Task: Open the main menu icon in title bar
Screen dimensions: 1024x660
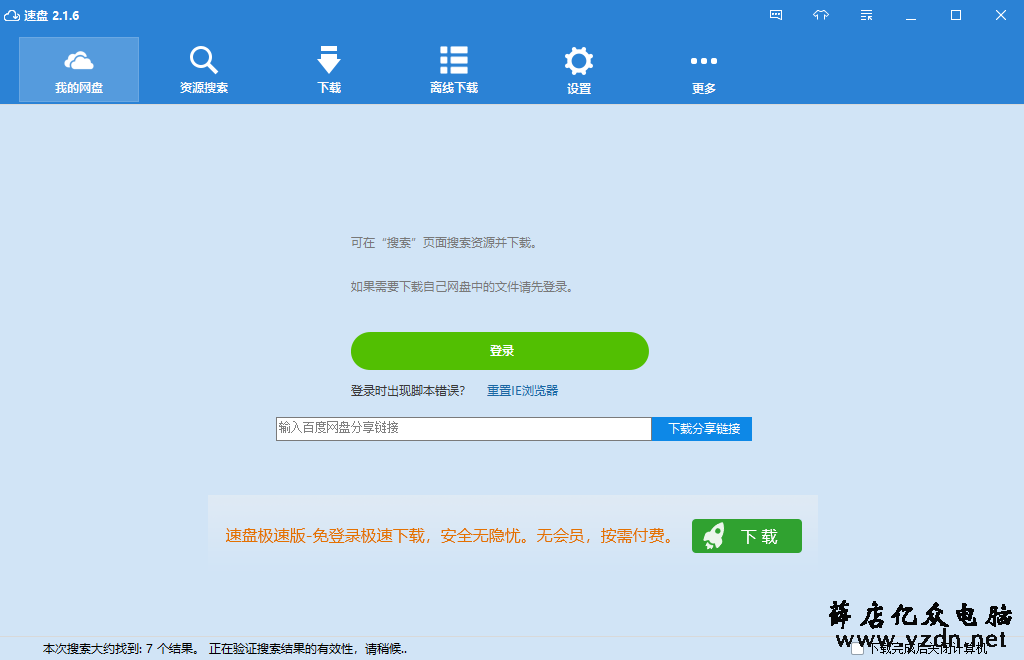Action: point(867,15)
